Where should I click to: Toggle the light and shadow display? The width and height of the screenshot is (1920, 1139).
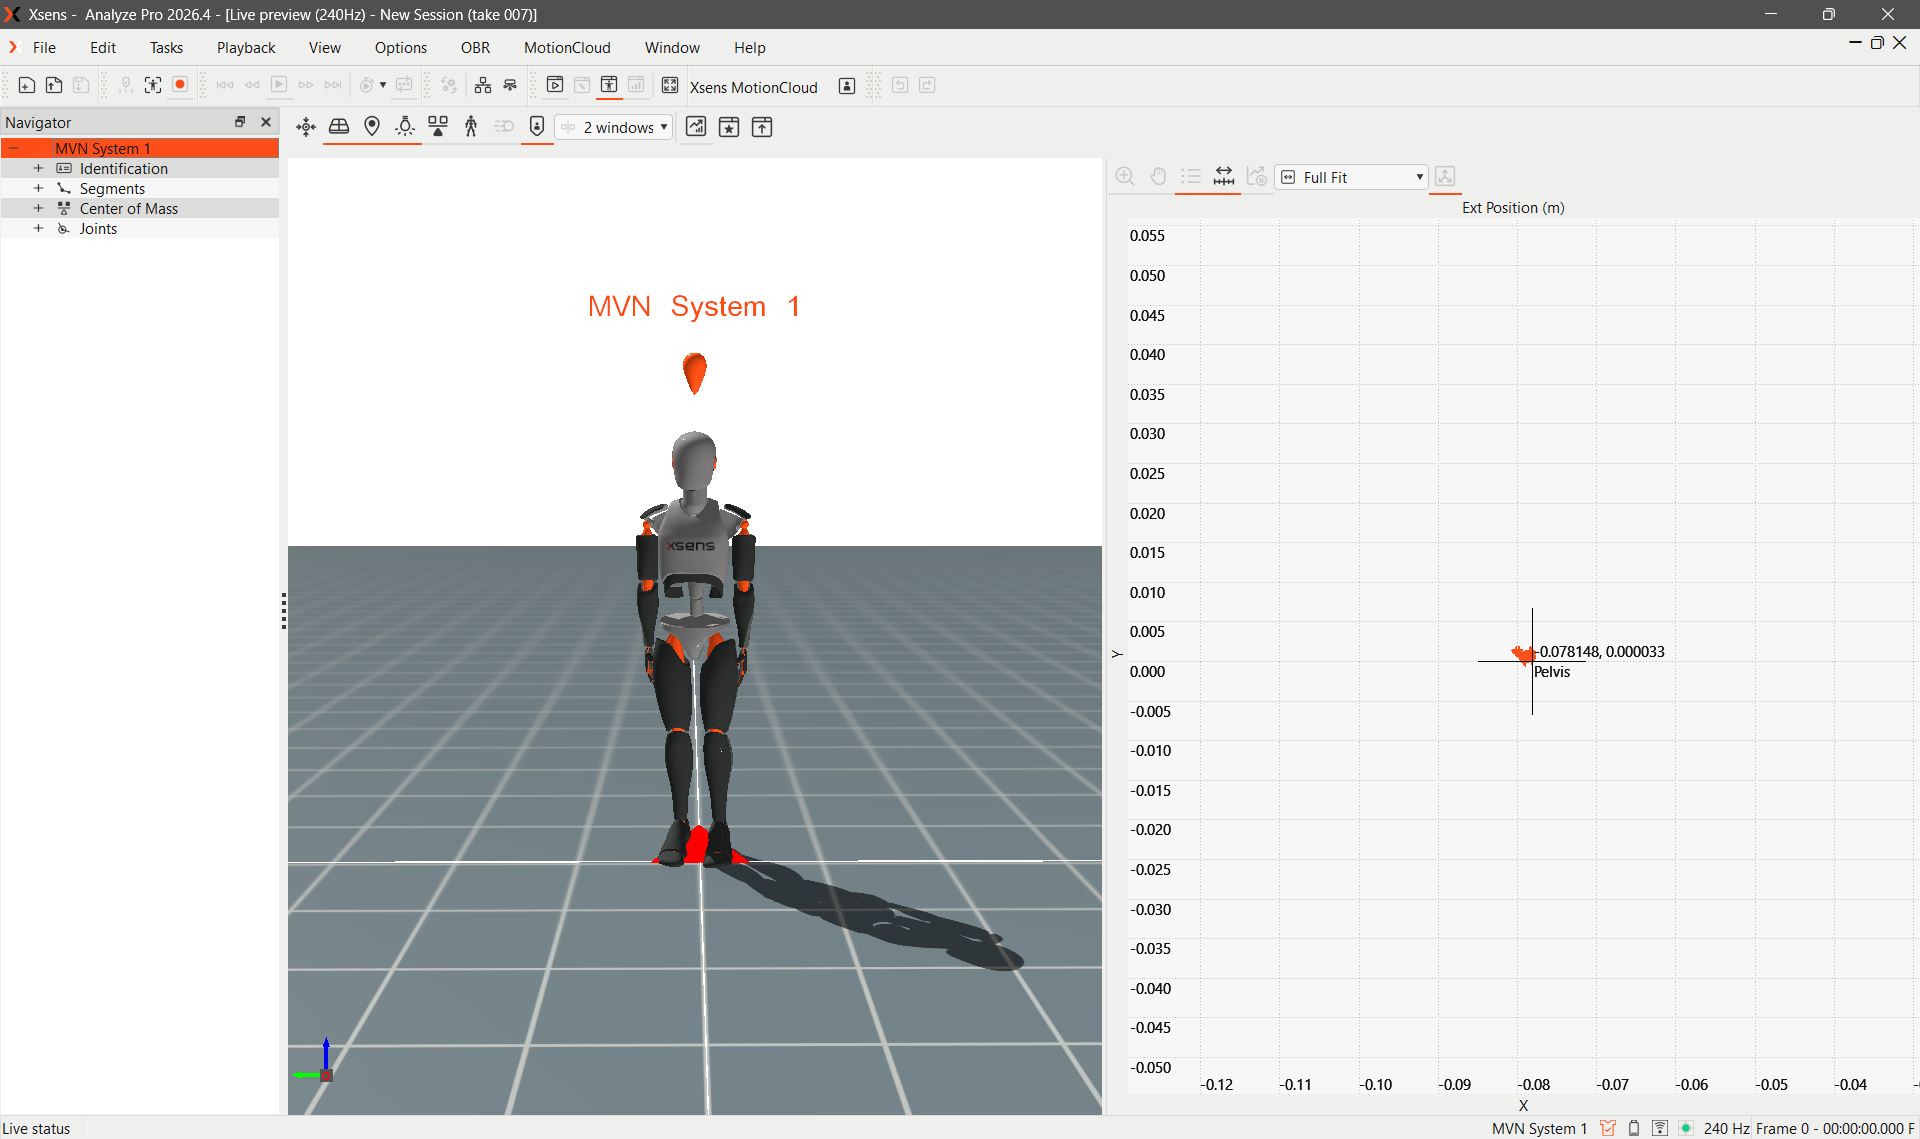[x=405, y=127]
